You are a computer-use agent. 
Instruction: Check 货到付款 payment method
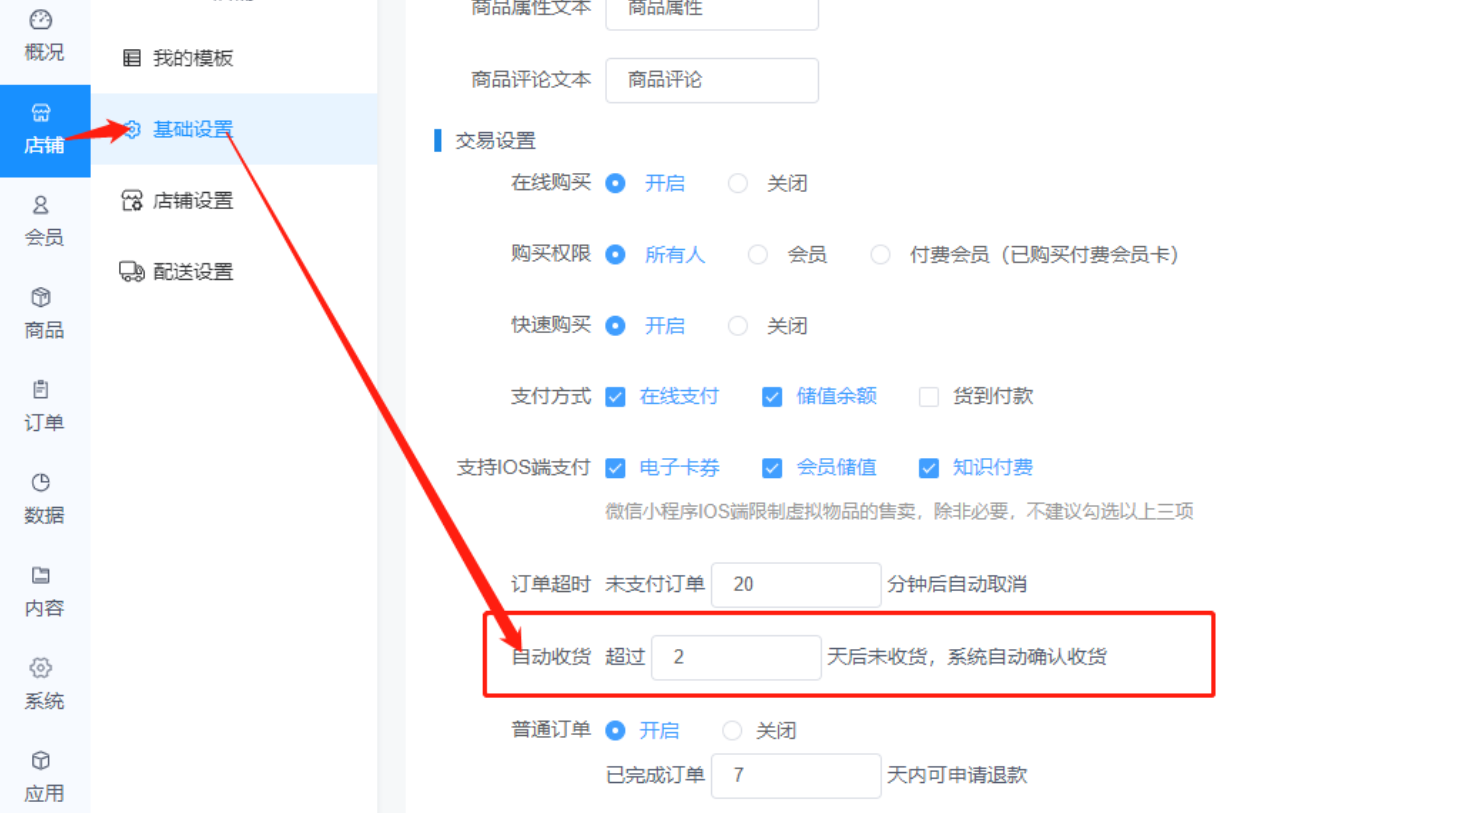click(x=929, y=397)
